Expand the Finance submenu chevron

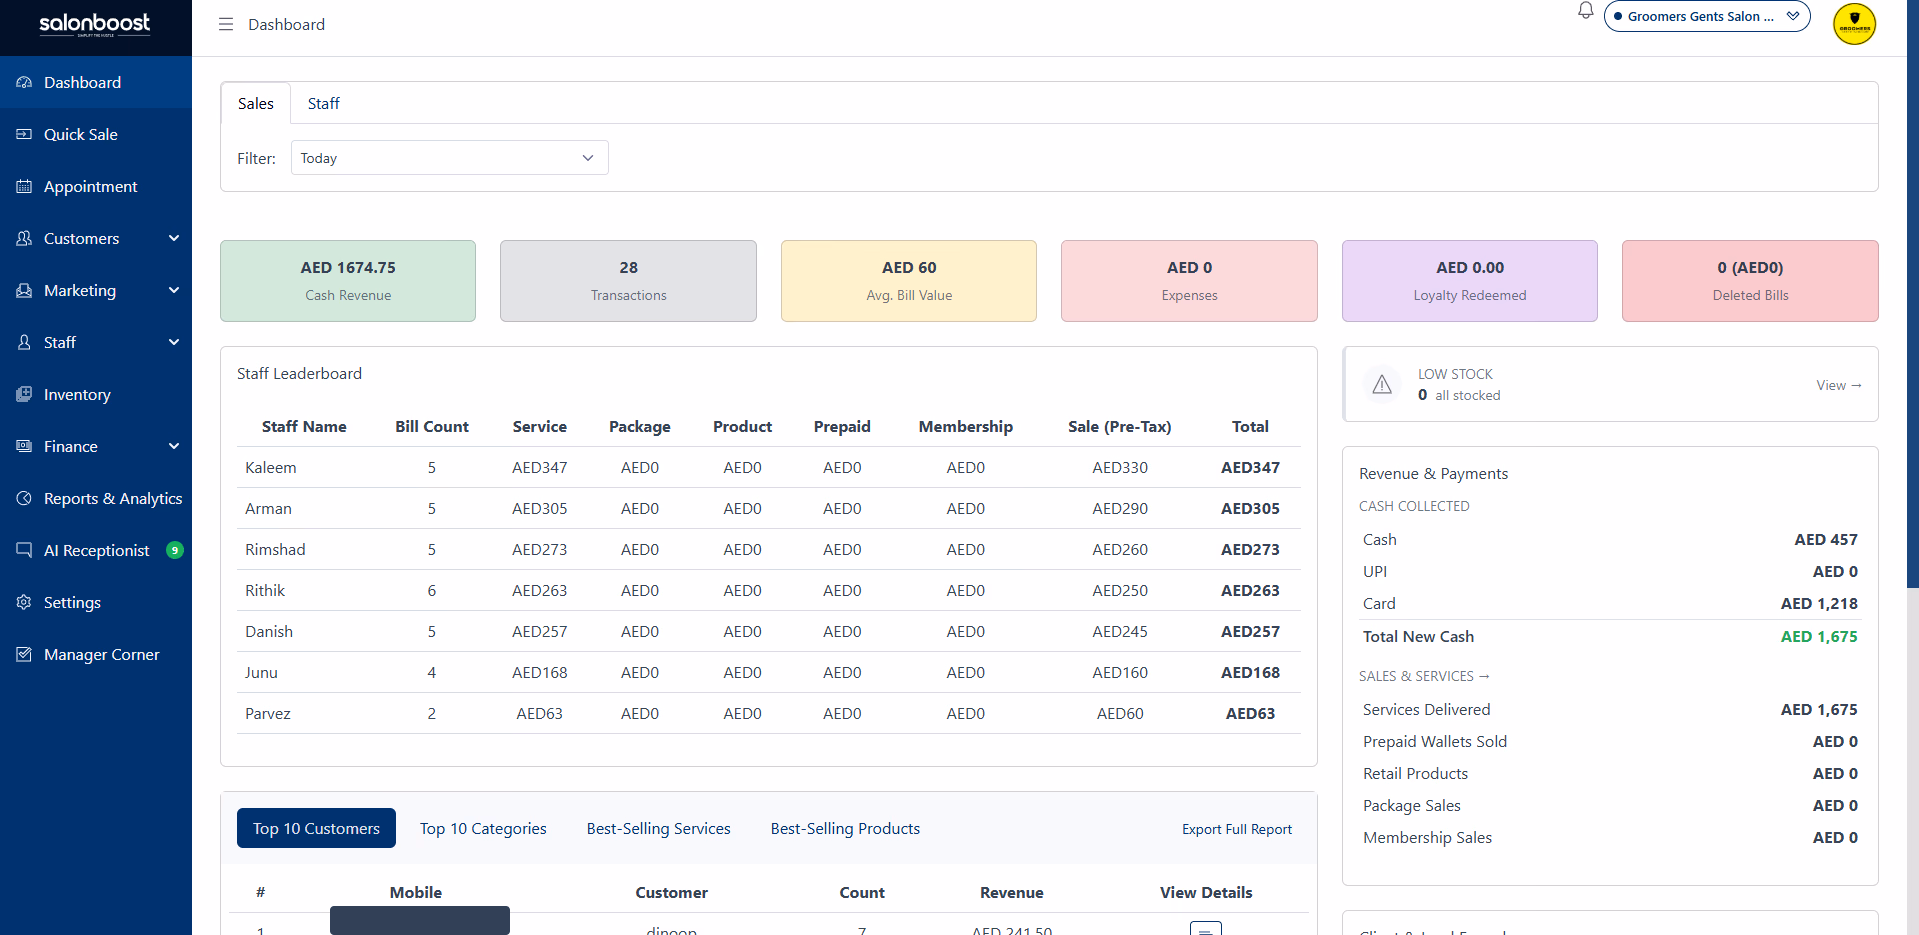pos(174,446)
